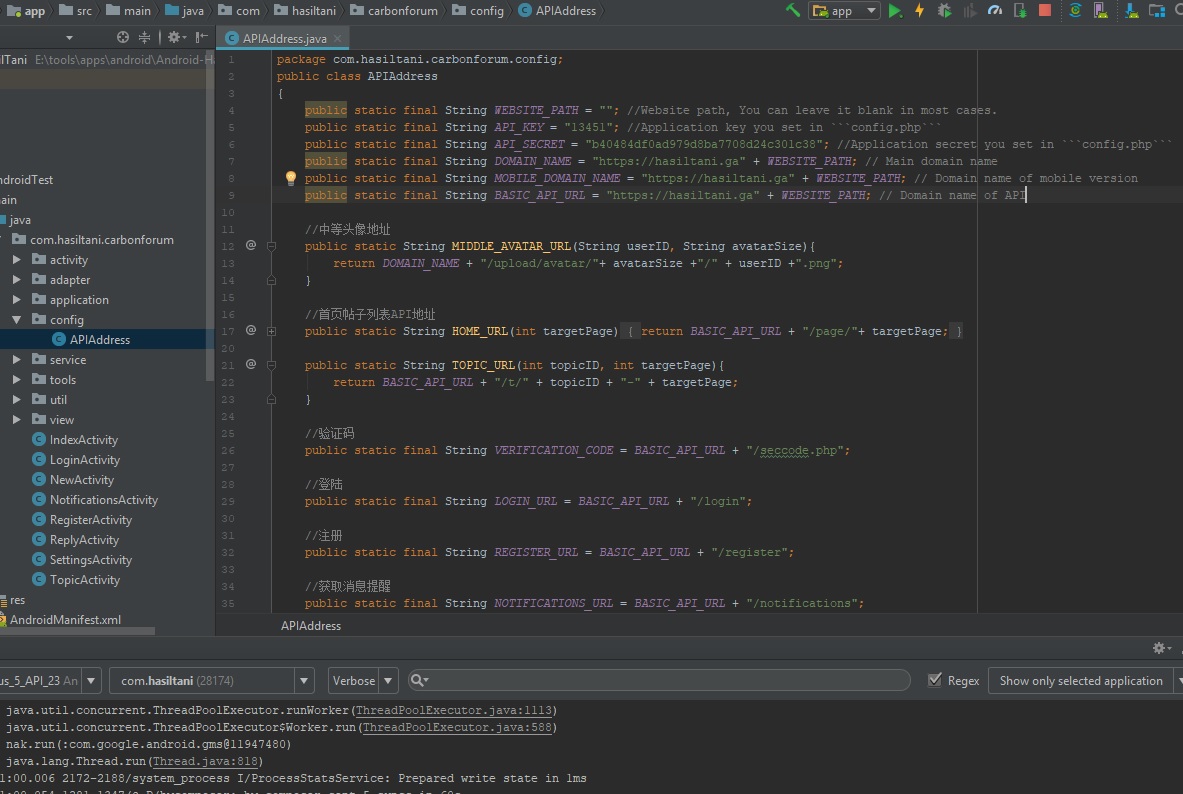Open ThreadPoolExecutor.java:1113 stack trace link
The width and height of the screenshot is (1183, 794).
[454, 710]
